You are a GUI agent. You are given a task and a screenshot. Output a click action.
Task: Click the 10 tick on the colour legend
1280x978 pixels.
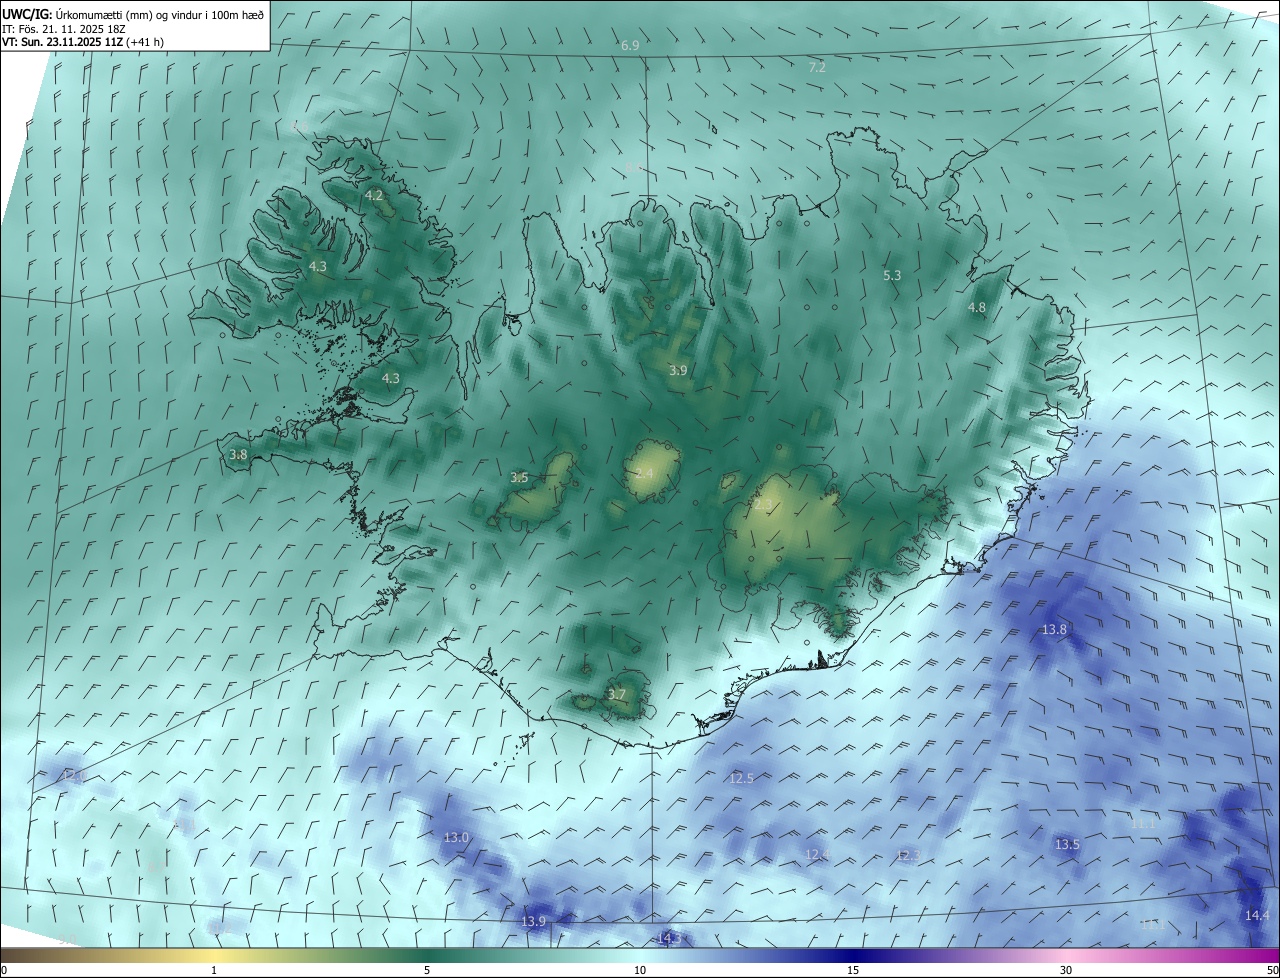(x=640, y=970)
